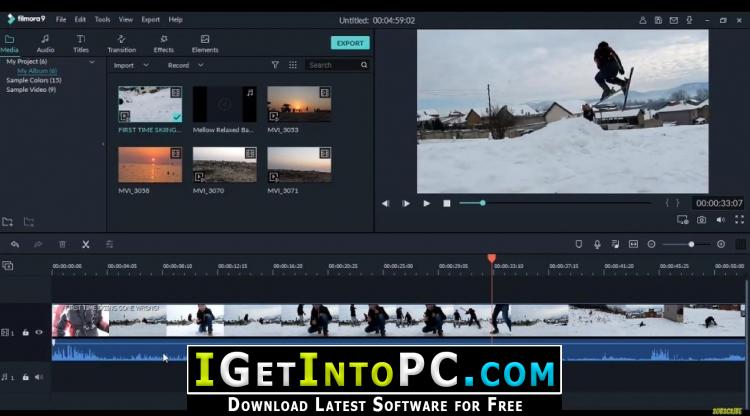
Task: Open the Elements tab
Action: tap(205, 44)
